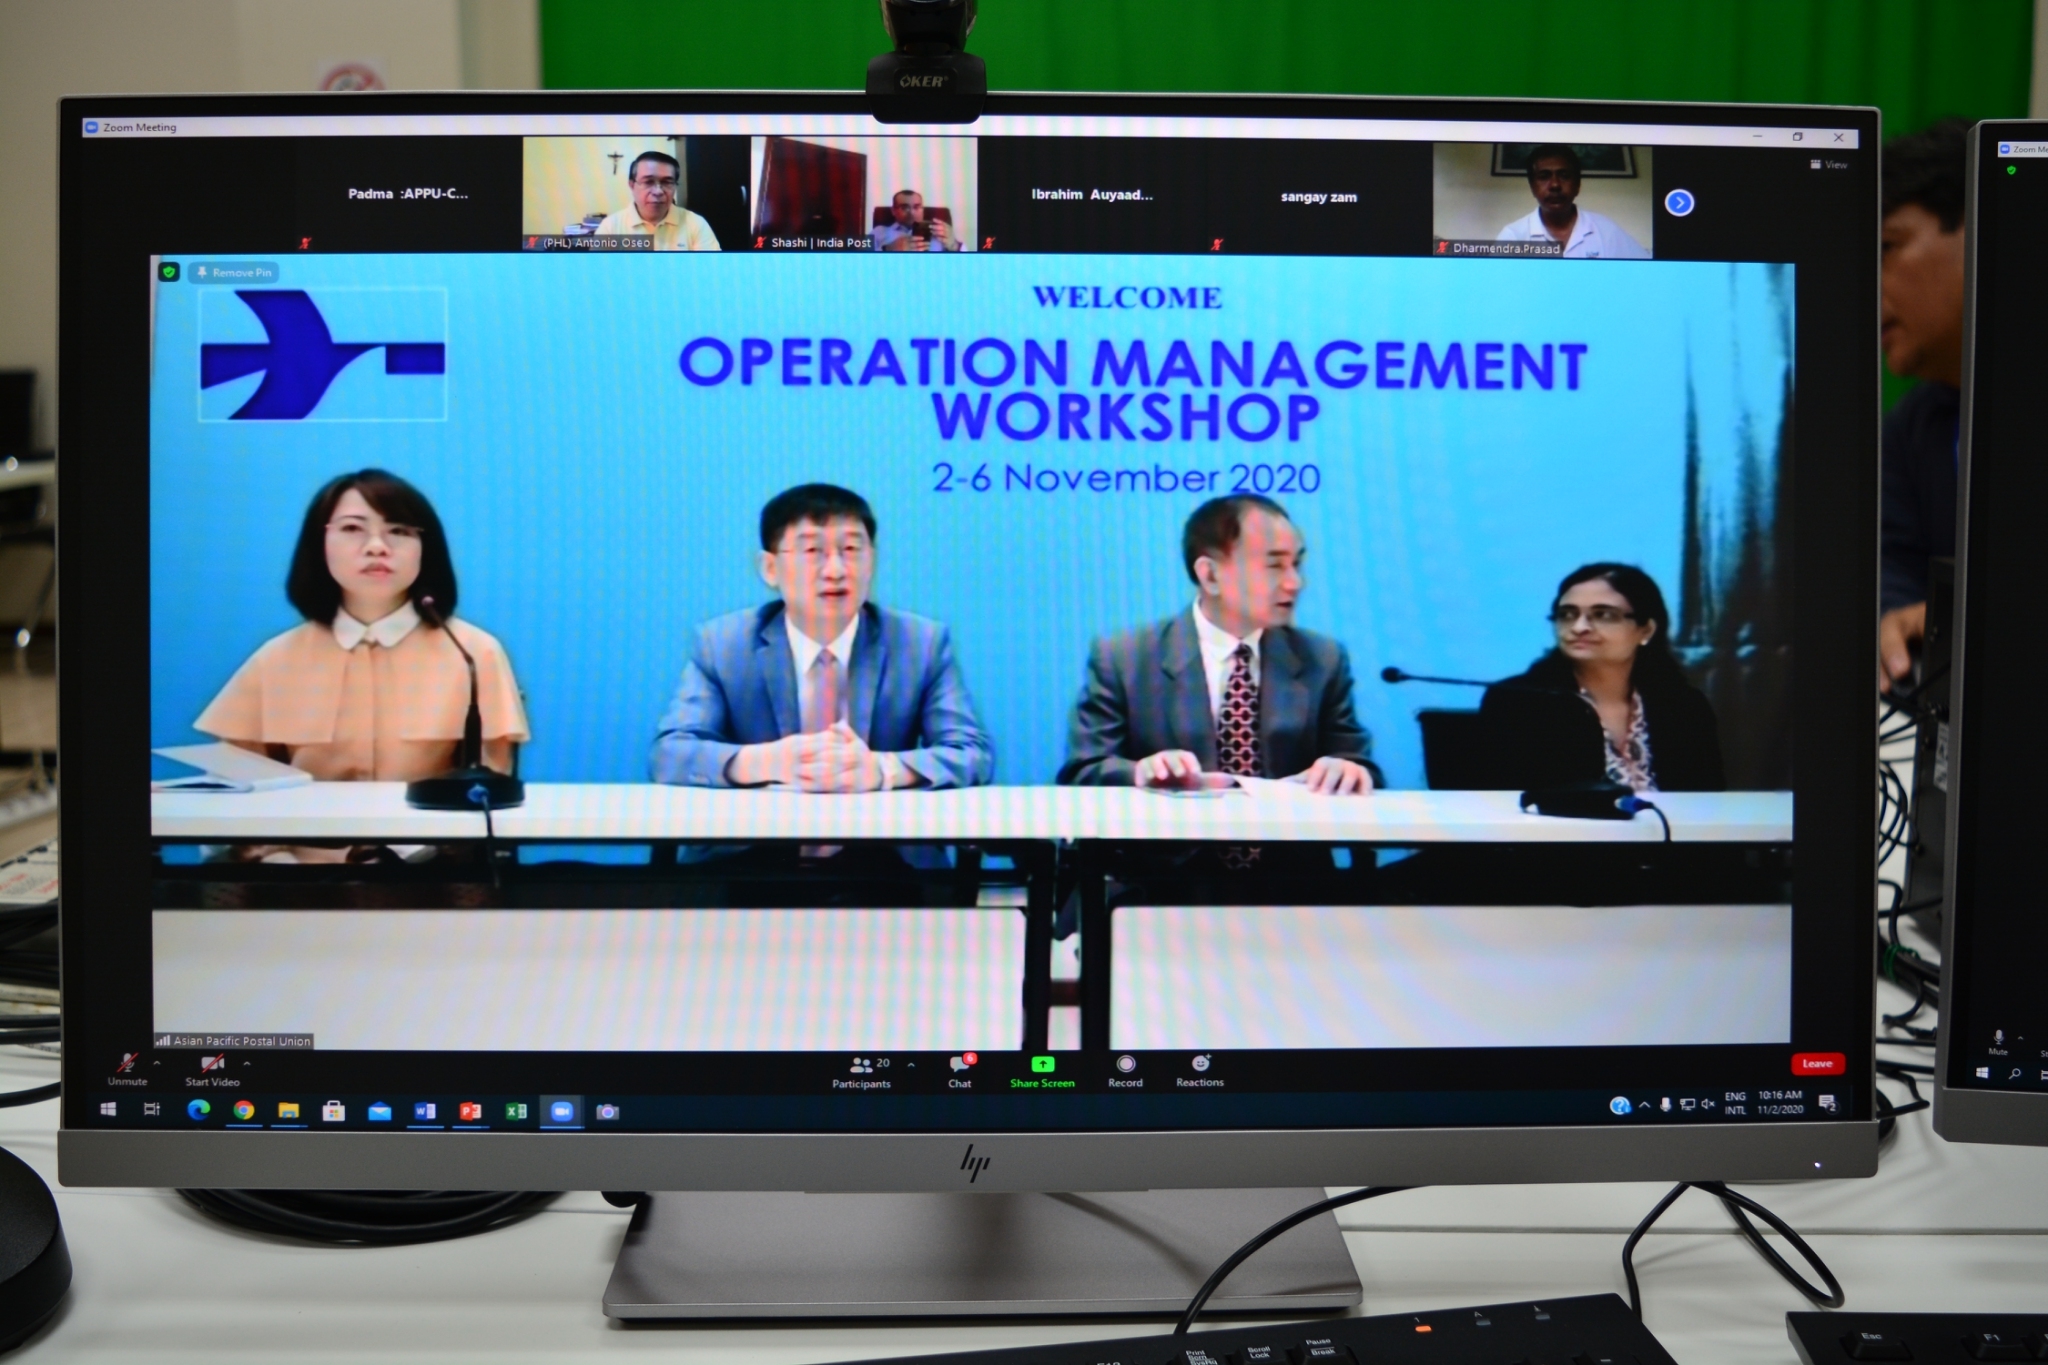Switch to PowerPoint on taskbar
This screenshot has height=1365, width=2048.
coord(470,1111)
